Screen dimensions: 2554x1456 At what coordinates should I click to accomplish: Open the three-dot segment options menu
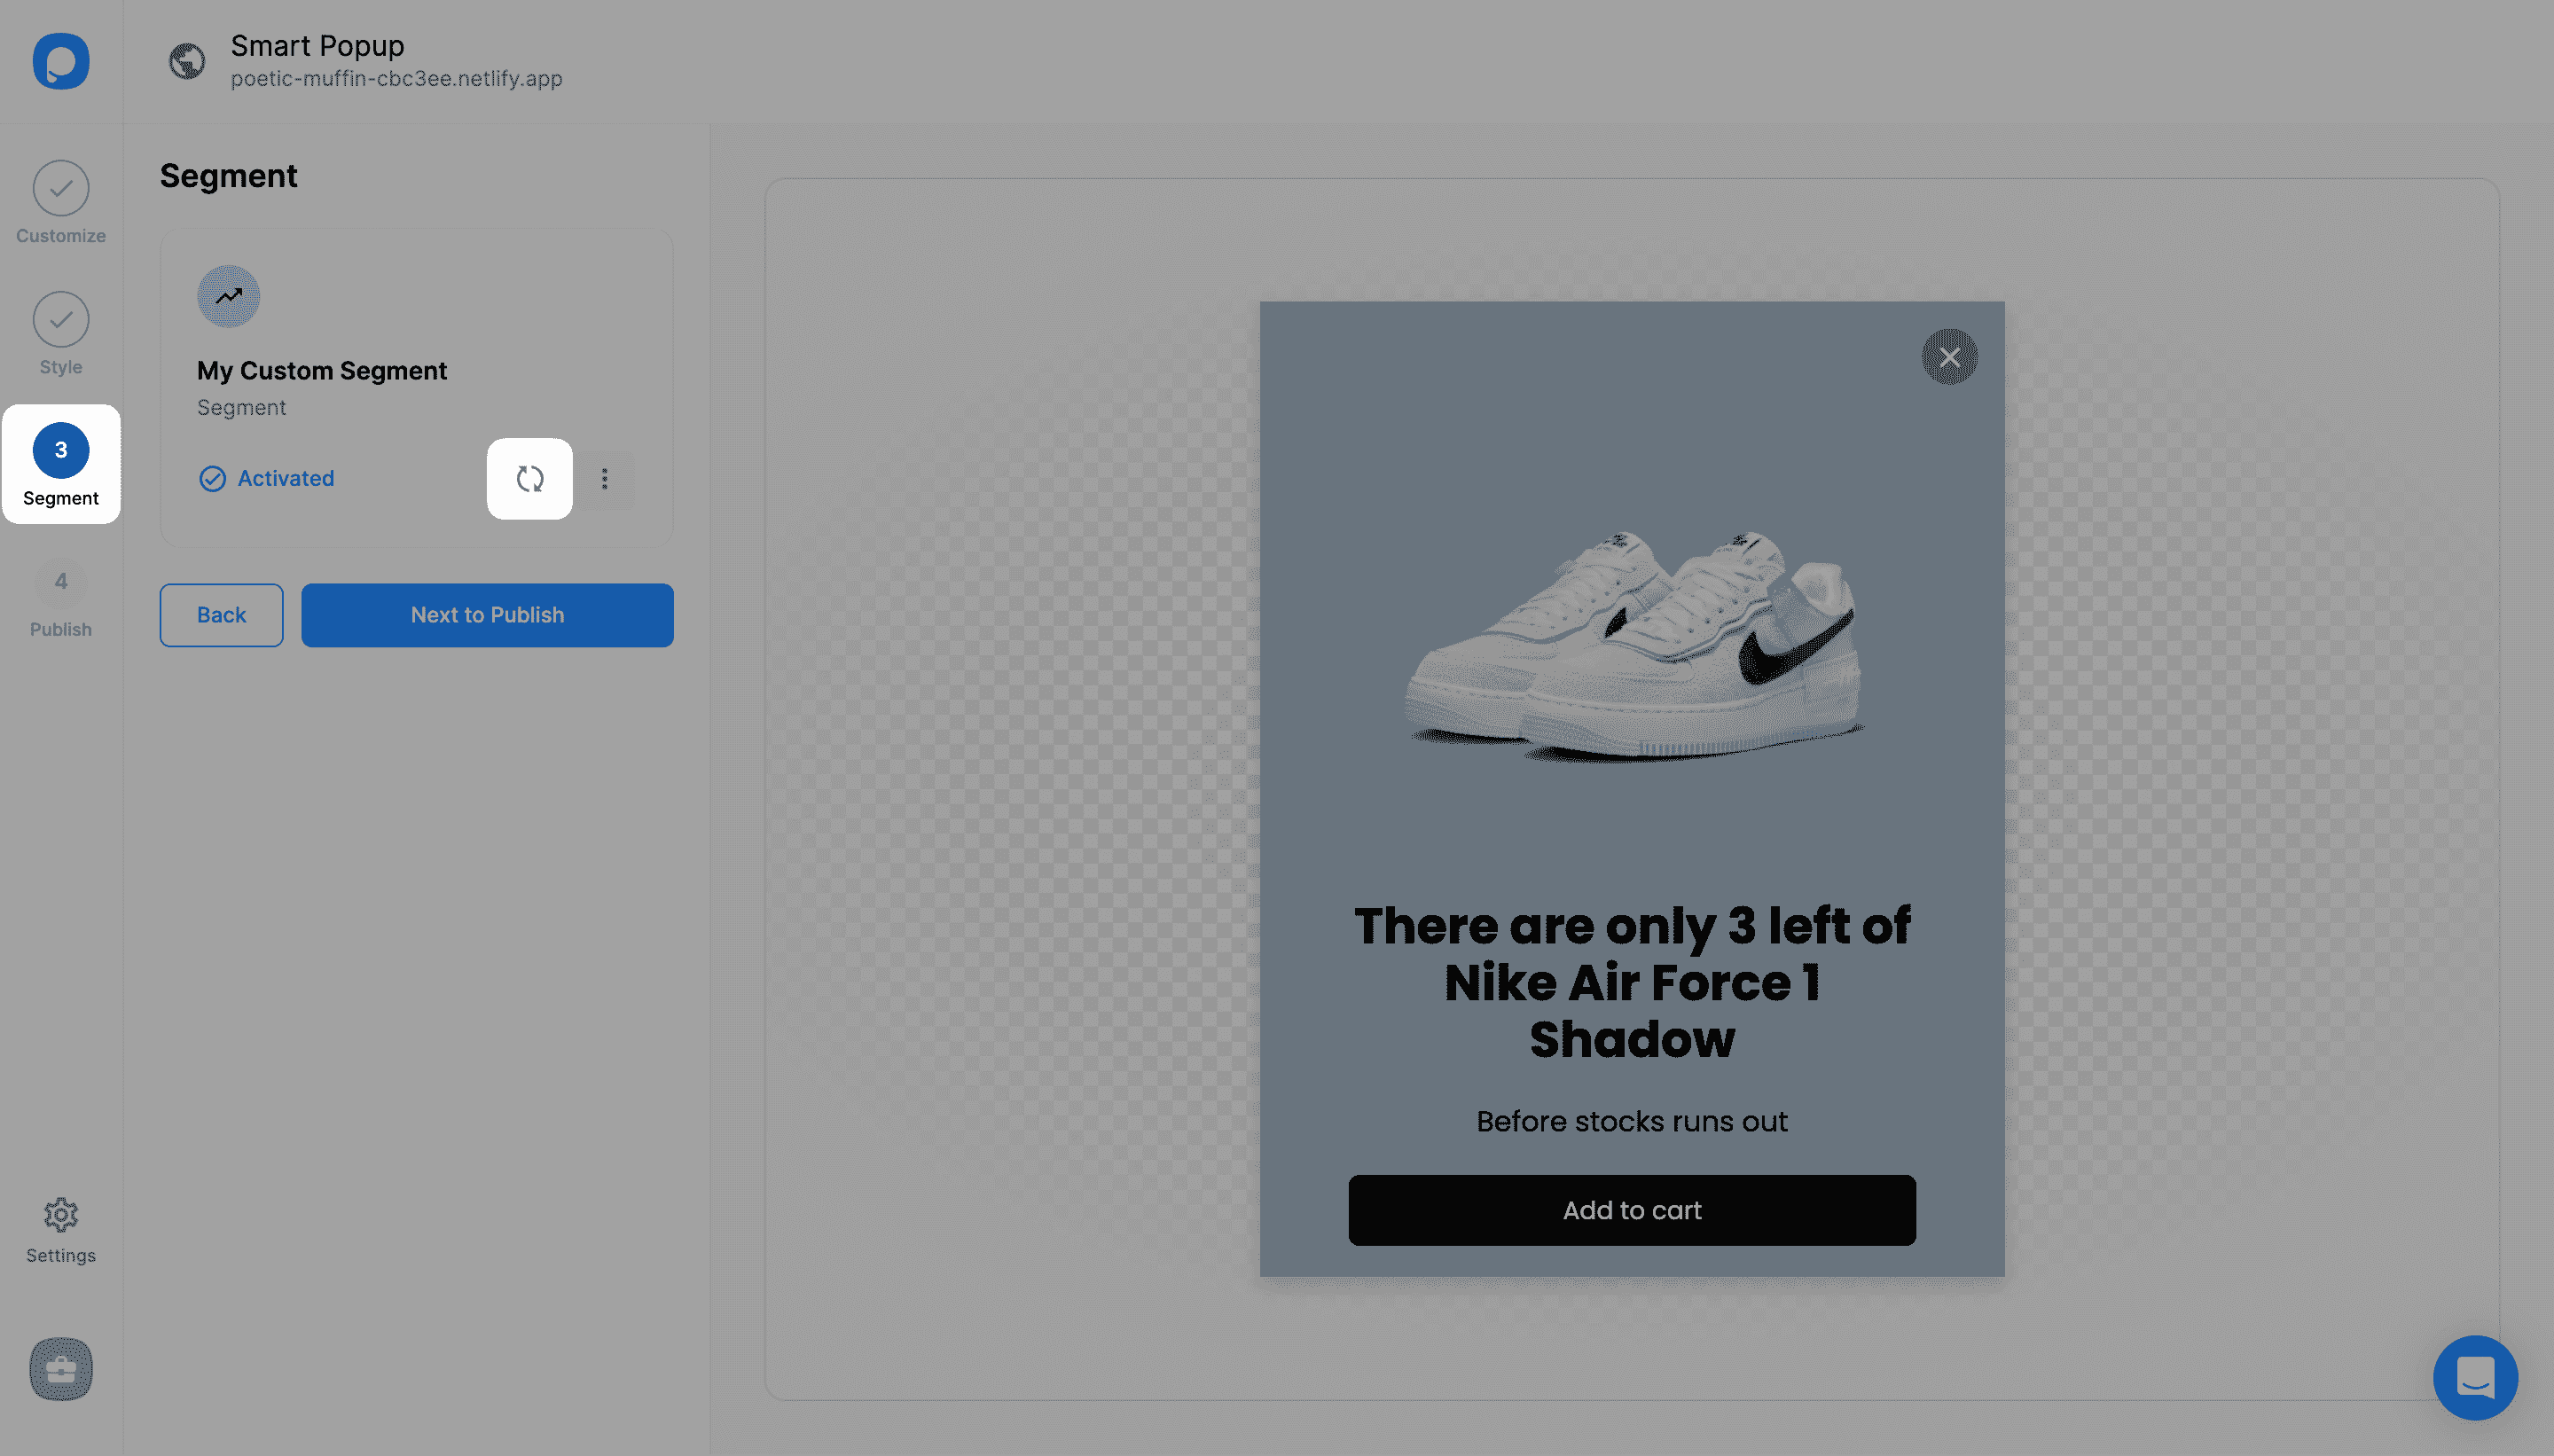[x=605, y=479]
